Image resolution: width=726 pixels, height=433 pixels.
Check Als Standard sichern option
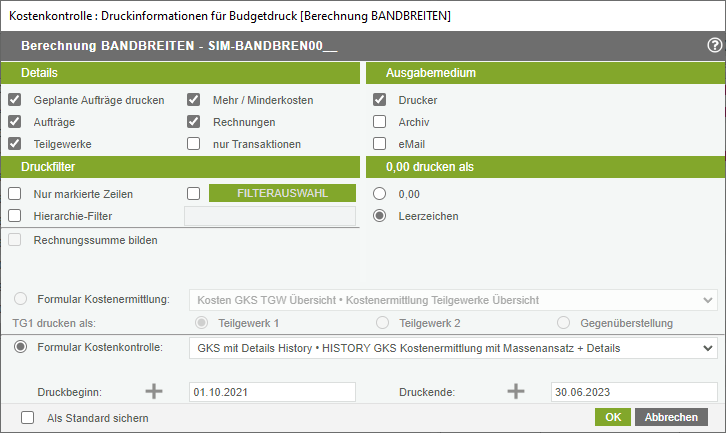click(x=27, y=417)
